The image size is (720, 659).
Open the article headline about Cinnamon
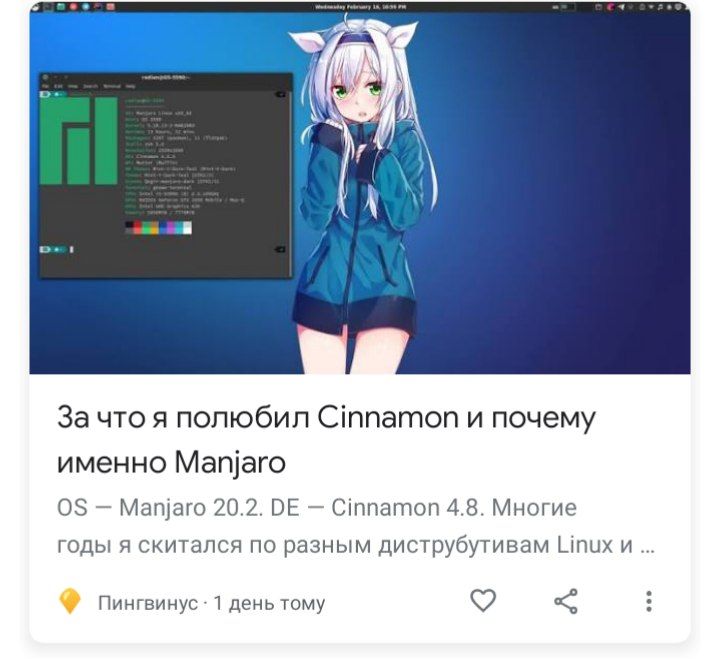coord(326,440)
